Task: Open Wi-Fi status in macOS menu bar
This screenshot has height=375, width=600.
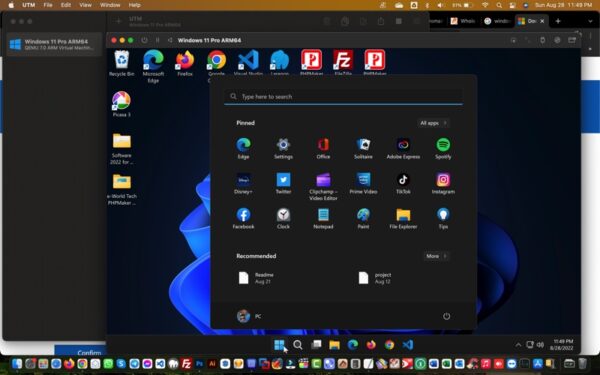Action: [x=485, y=5]
